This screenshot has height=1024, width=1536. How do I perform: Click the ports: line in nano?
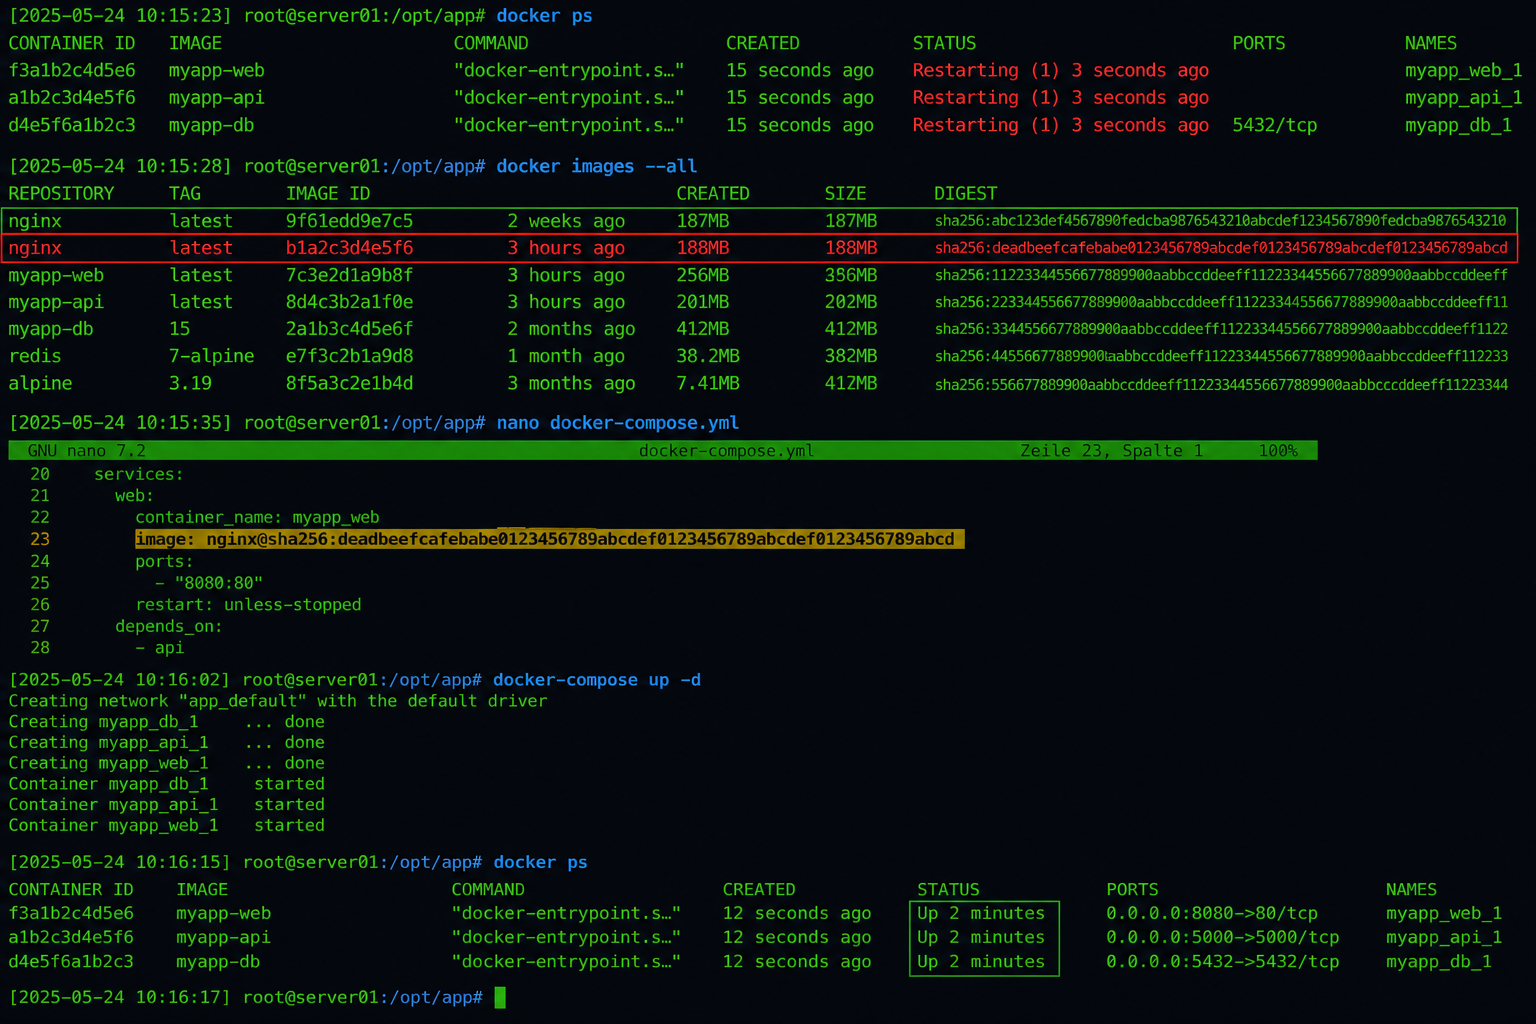coord(164,561)
